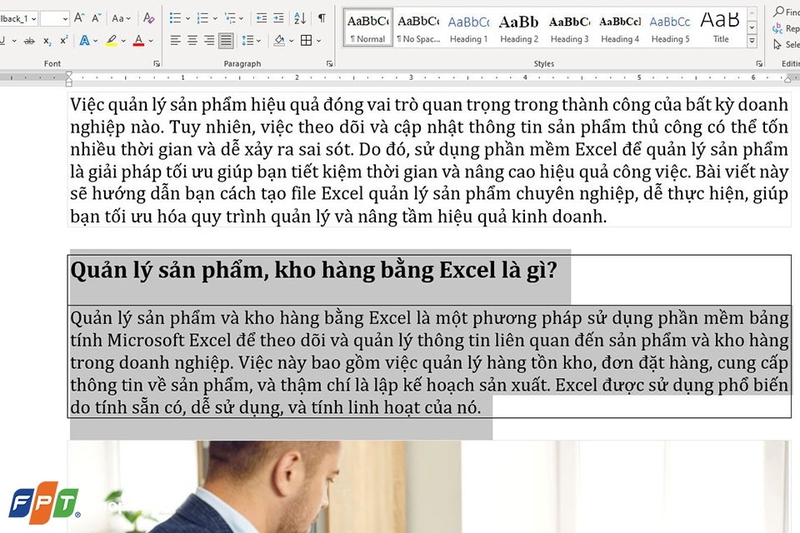Image resolution: width=800 pixels, height=533 pixels.
Task: Apply yellow text highlight color
Action: point(111,40)
